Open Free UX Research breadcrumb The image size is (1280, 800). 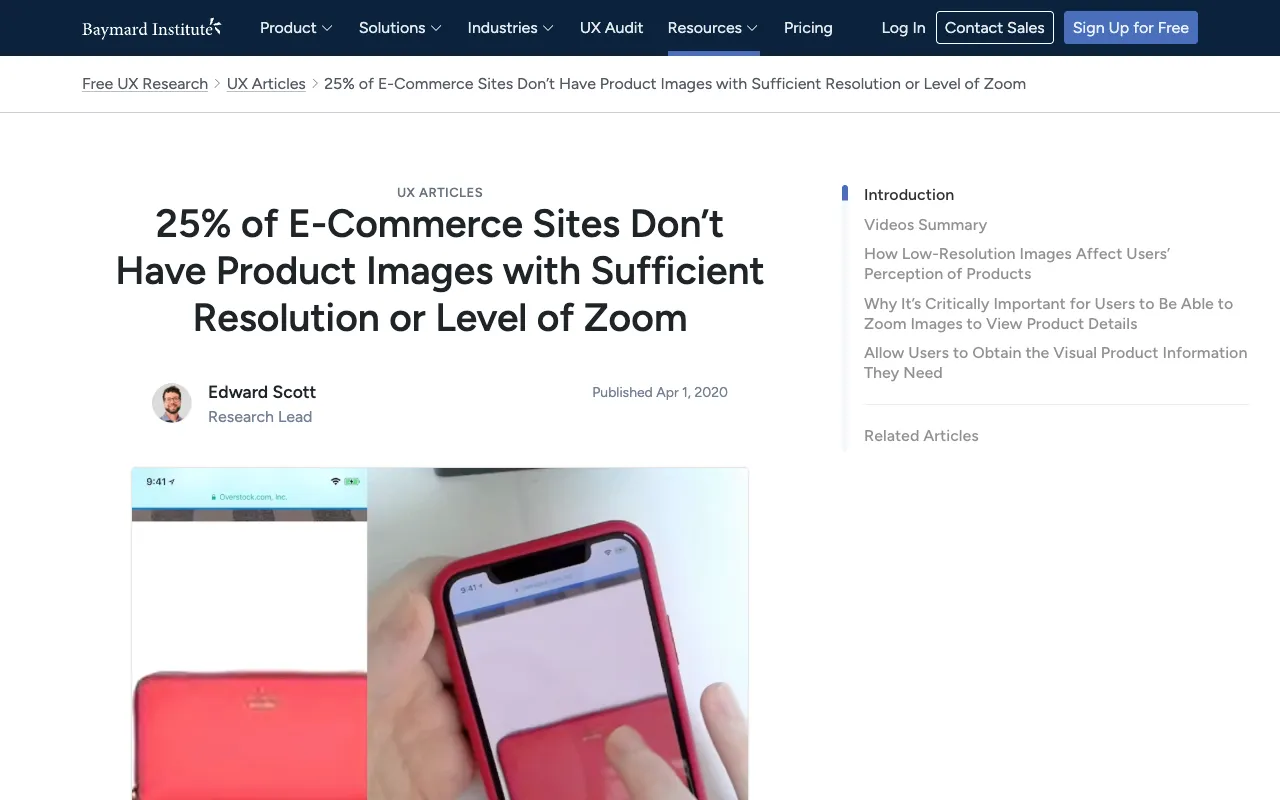pos(145,84)
